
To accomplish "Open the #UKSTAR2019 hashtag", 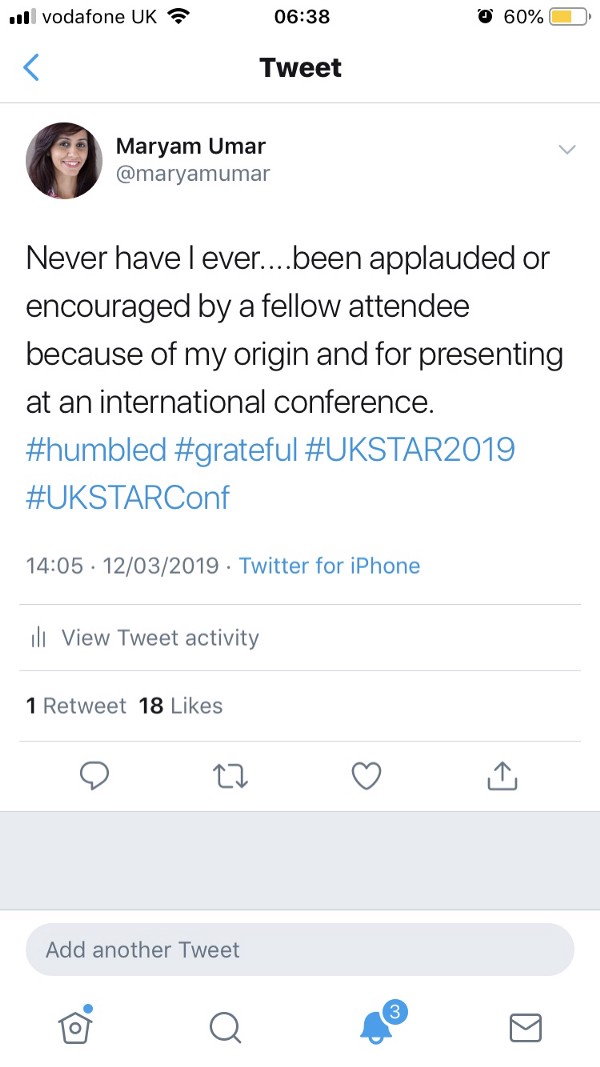I will (x=410, y=449).
